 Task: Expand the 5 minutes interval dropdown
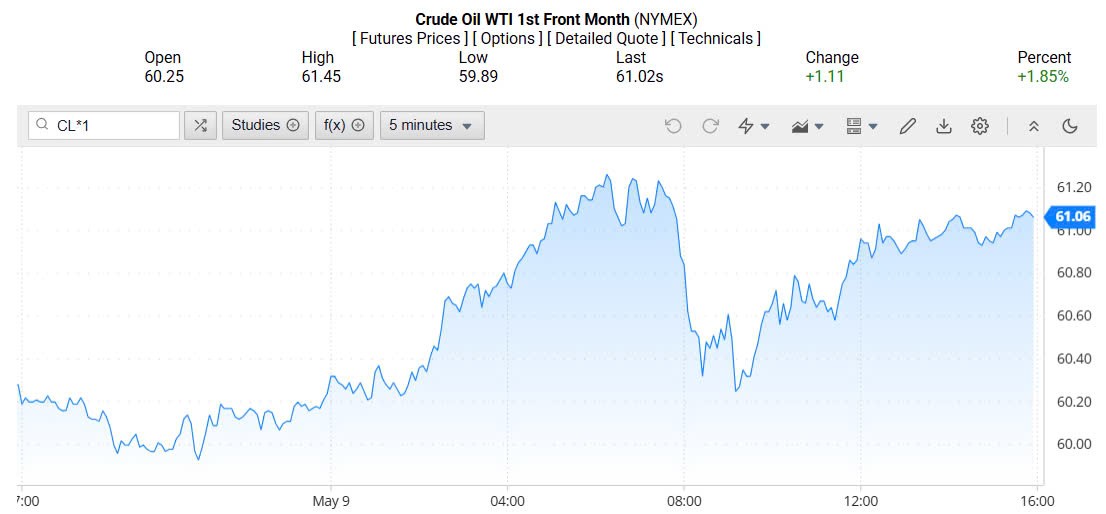click(x=432, y=125)
